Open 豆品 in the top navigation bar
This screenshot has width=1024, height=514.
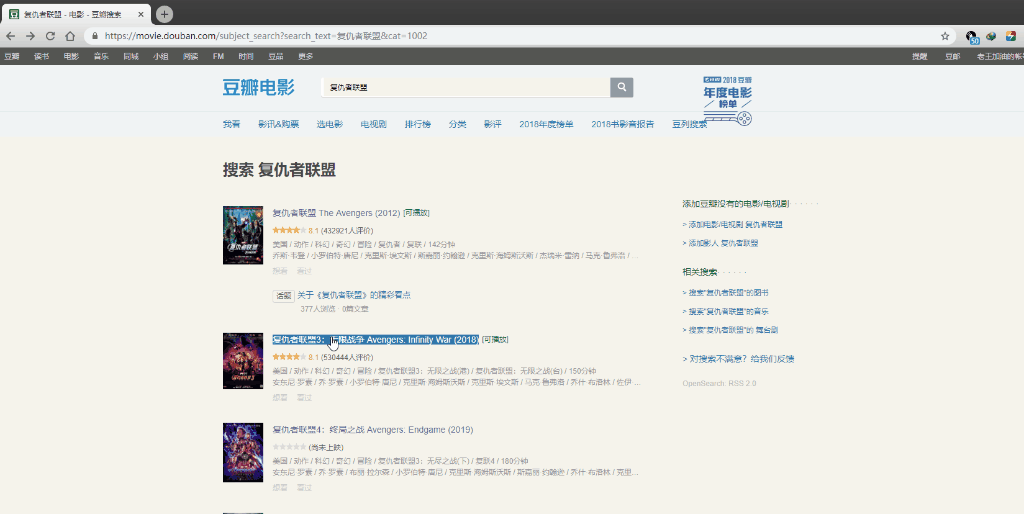point(276,56)
